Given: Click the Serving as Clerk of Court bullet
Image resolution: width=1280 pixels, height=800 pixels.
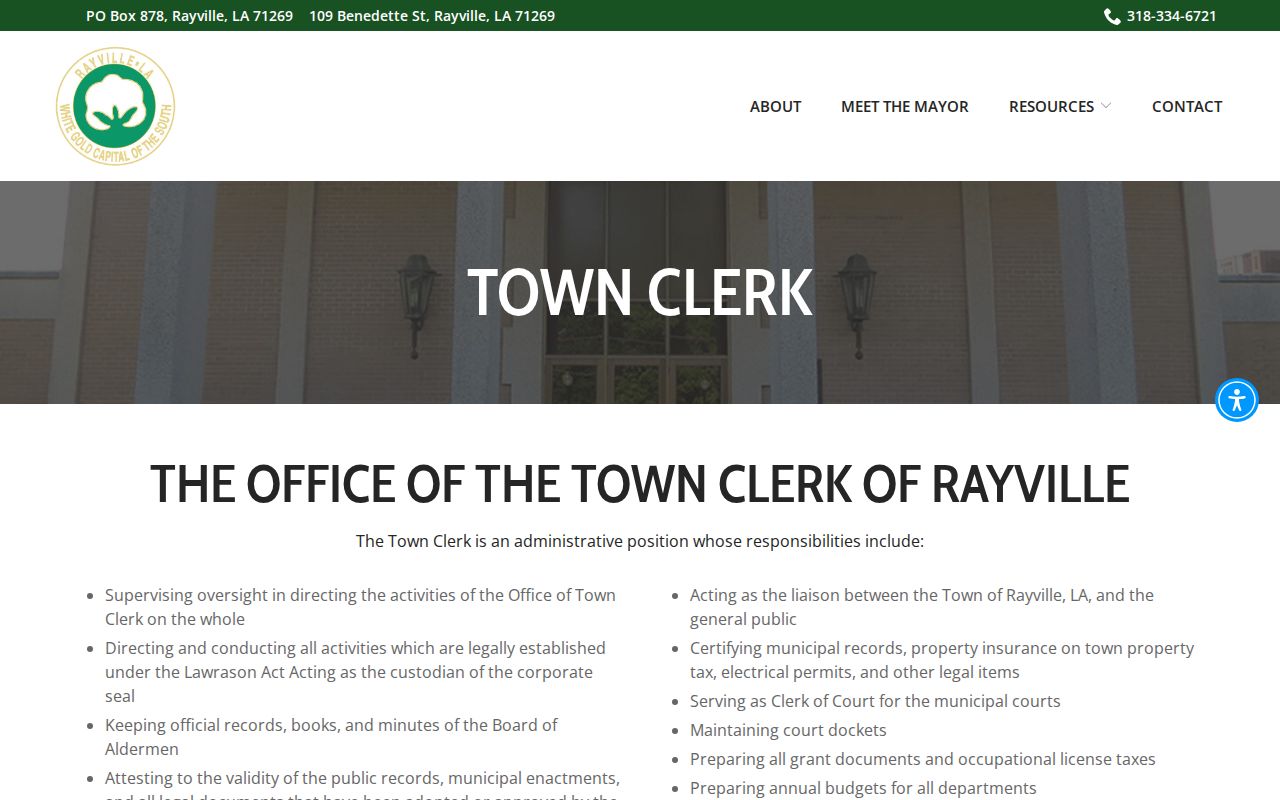Looking at the screenshot, I should 875,701.
